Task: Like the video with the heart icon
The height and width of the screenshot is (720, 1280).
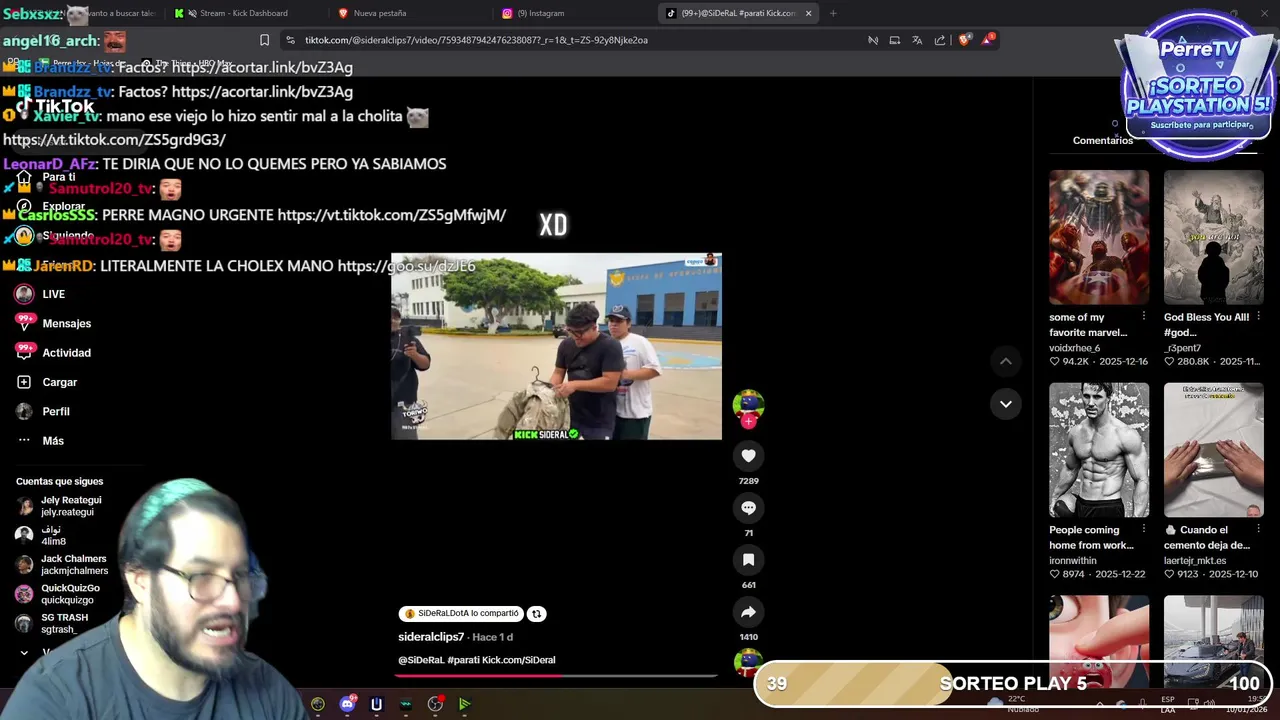Action: pos(748,456)
